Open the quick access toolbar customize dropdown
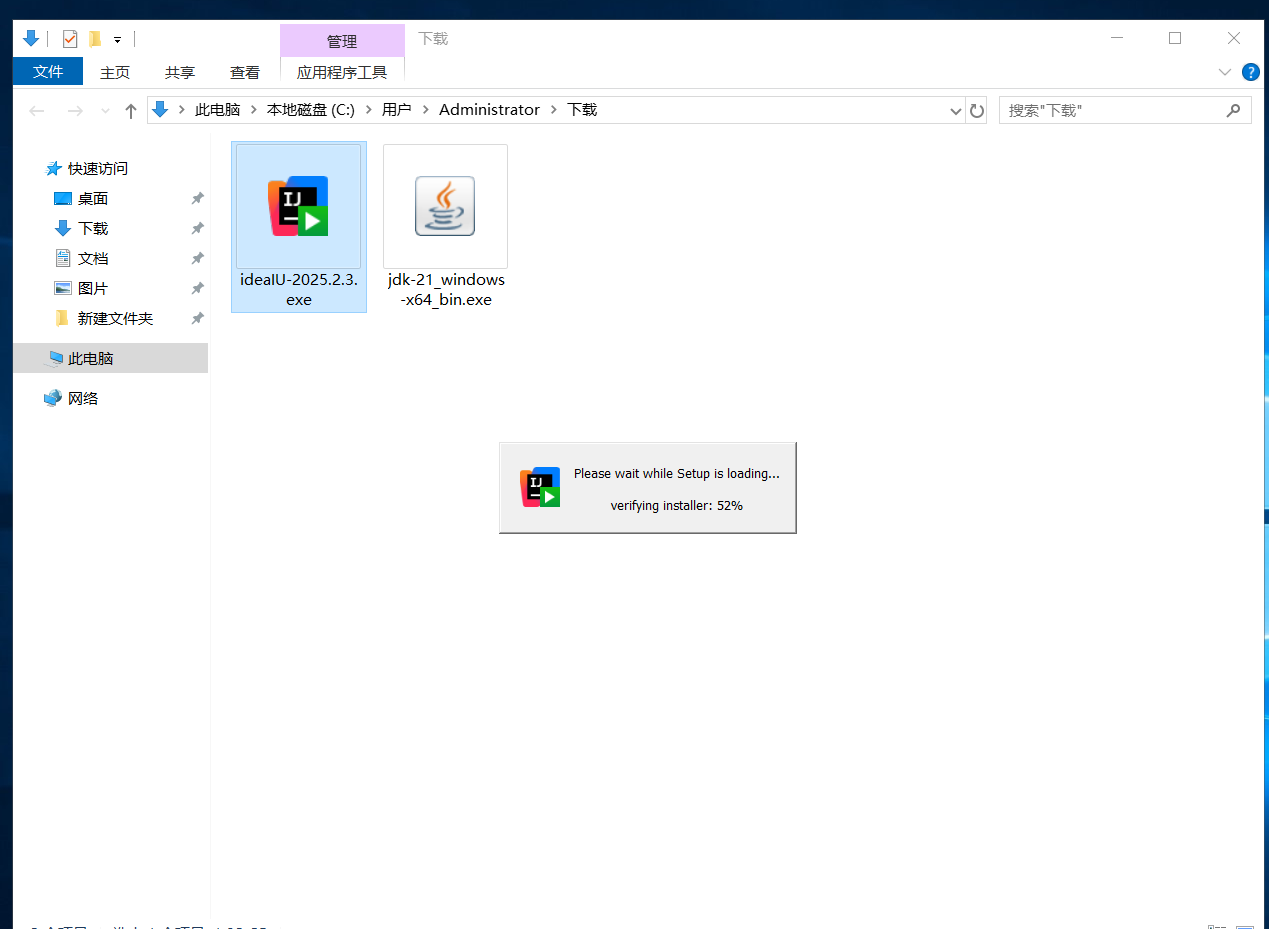The width and height of the screenshot is (1269, 929). [x=117, y=38]
